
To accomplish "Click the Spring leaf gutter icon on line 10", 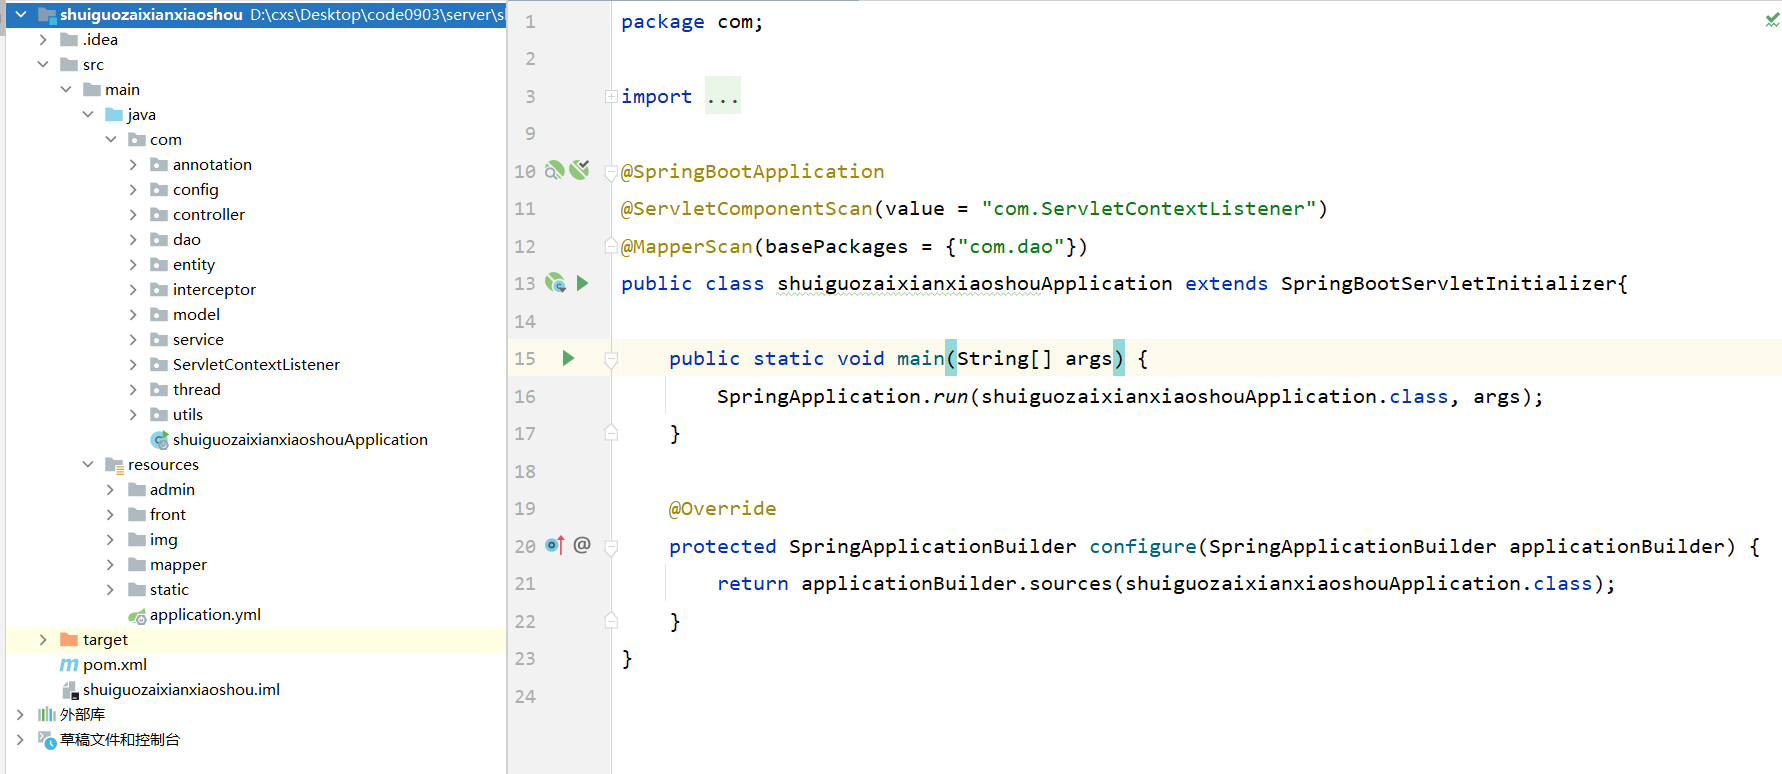I will 579,170.
